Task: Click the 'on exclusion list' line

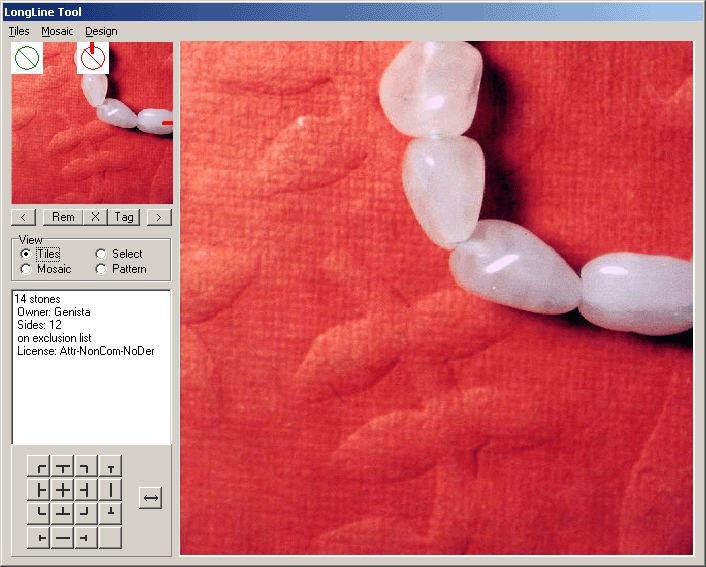Action: point(54,338)
